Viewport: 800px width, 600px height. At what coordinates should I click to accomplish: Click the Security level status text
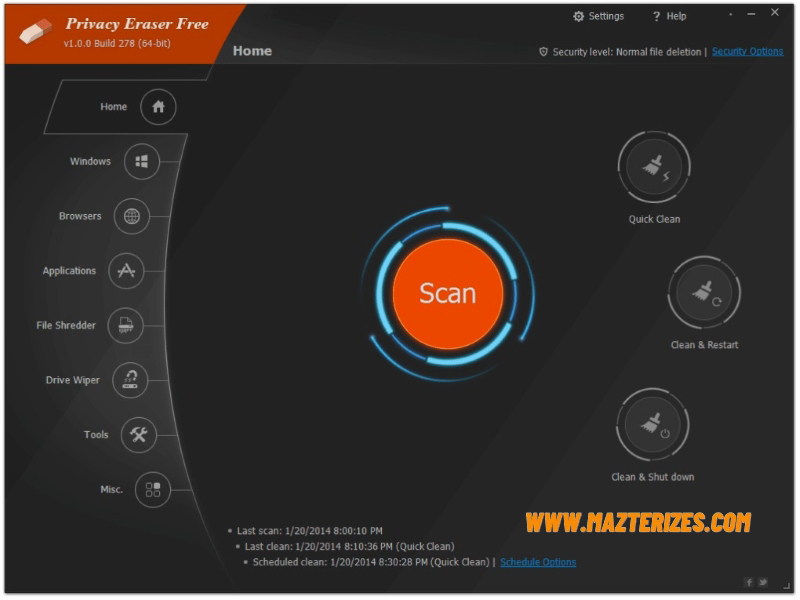[627, 52]
